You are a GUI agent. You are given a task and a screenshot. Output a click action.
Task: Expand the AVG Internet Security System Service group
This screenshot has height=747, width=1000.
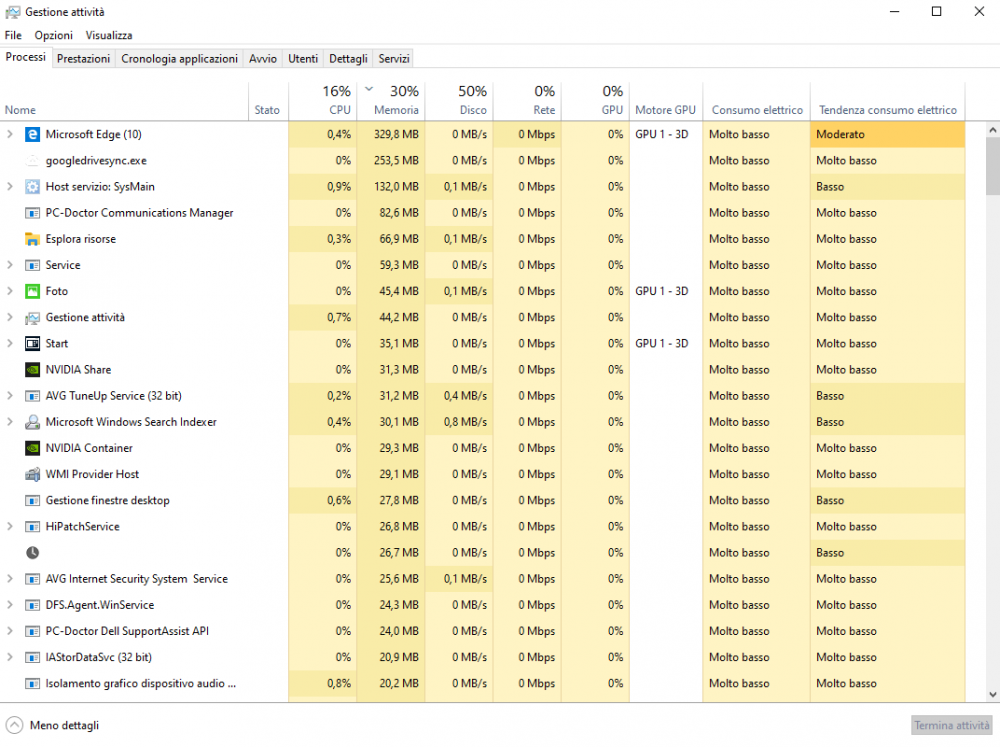click(x=10, y=579)
